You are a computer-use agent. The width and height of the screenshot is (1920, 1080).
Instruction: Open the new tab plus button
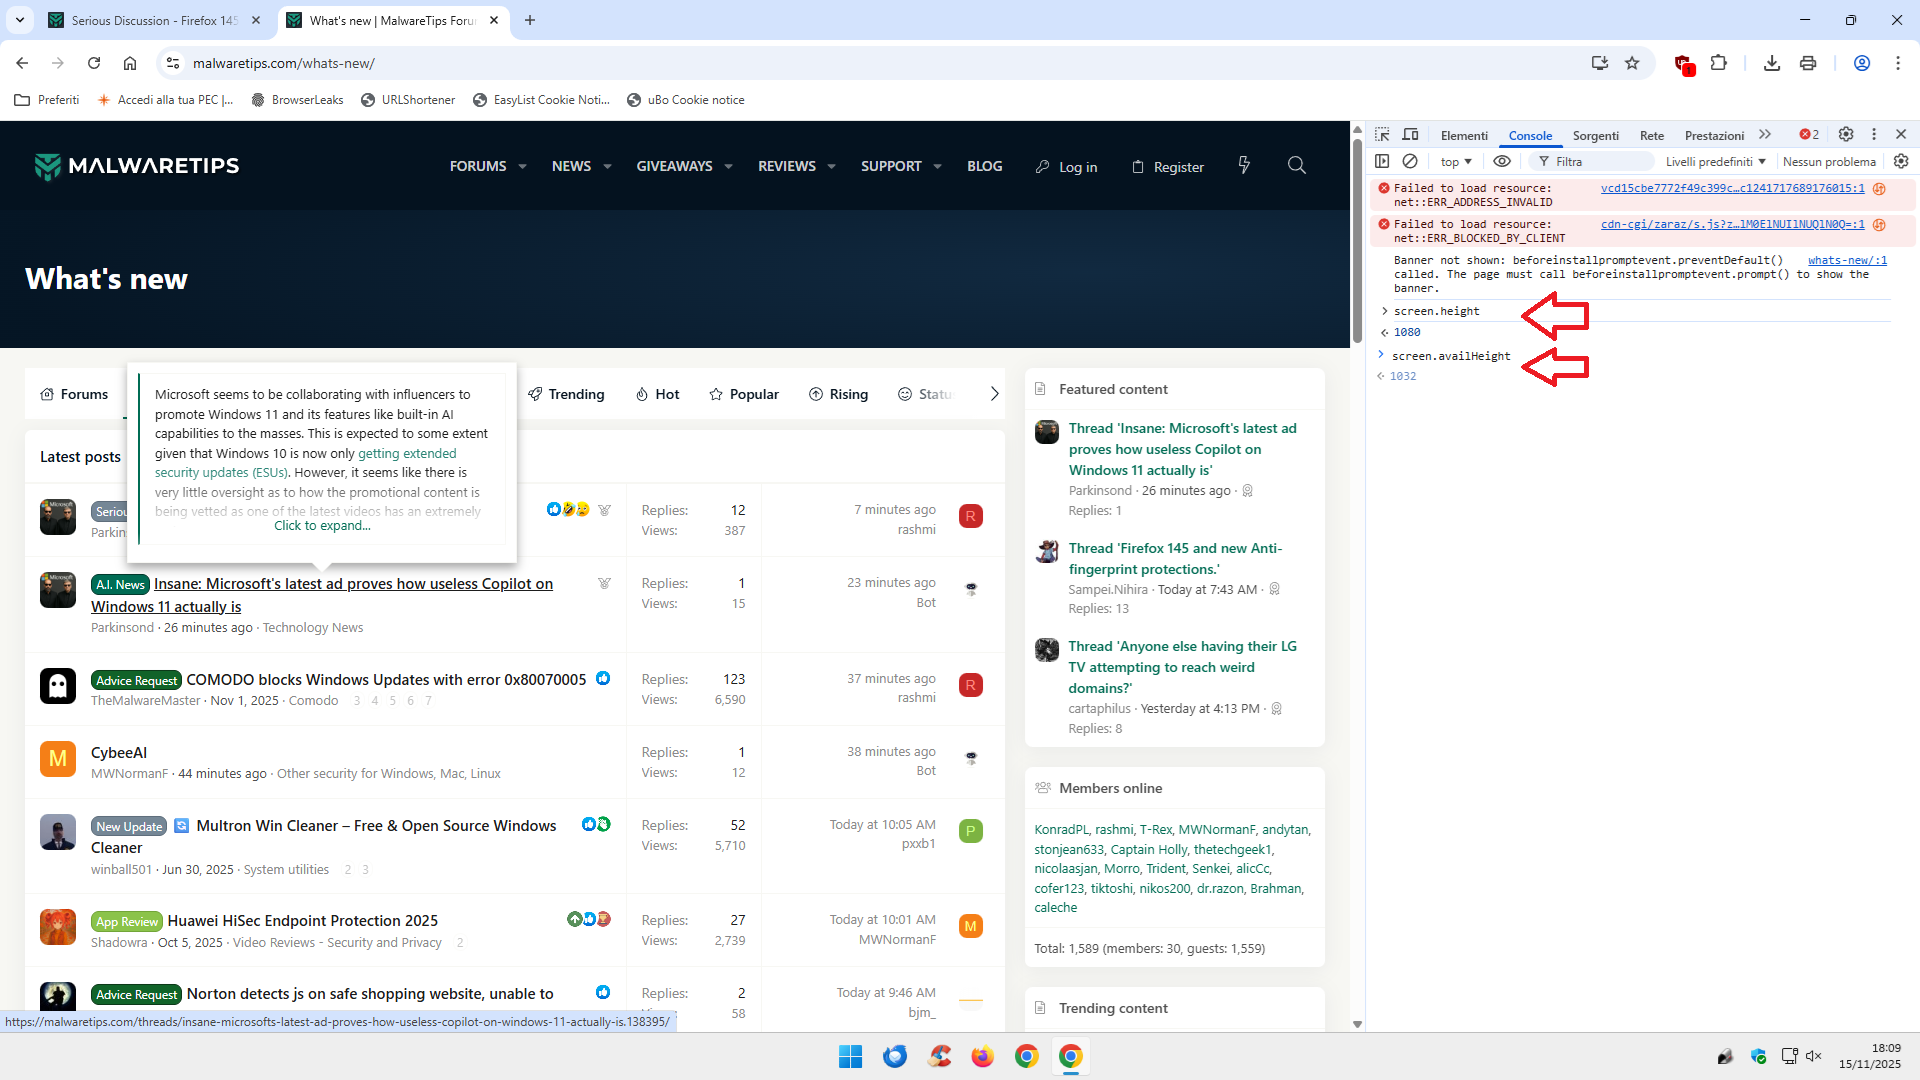[x=530, y=20]
